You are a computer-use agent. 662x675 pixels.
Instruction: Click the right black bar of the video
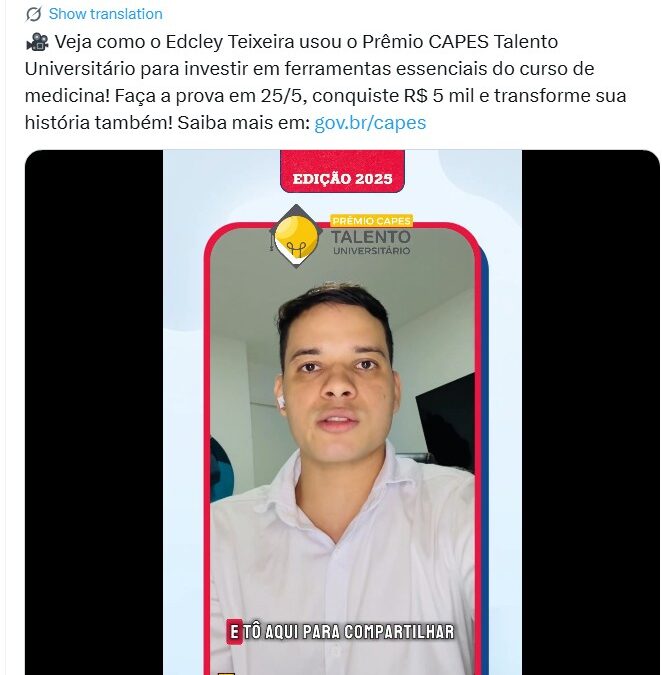point(590,412)
